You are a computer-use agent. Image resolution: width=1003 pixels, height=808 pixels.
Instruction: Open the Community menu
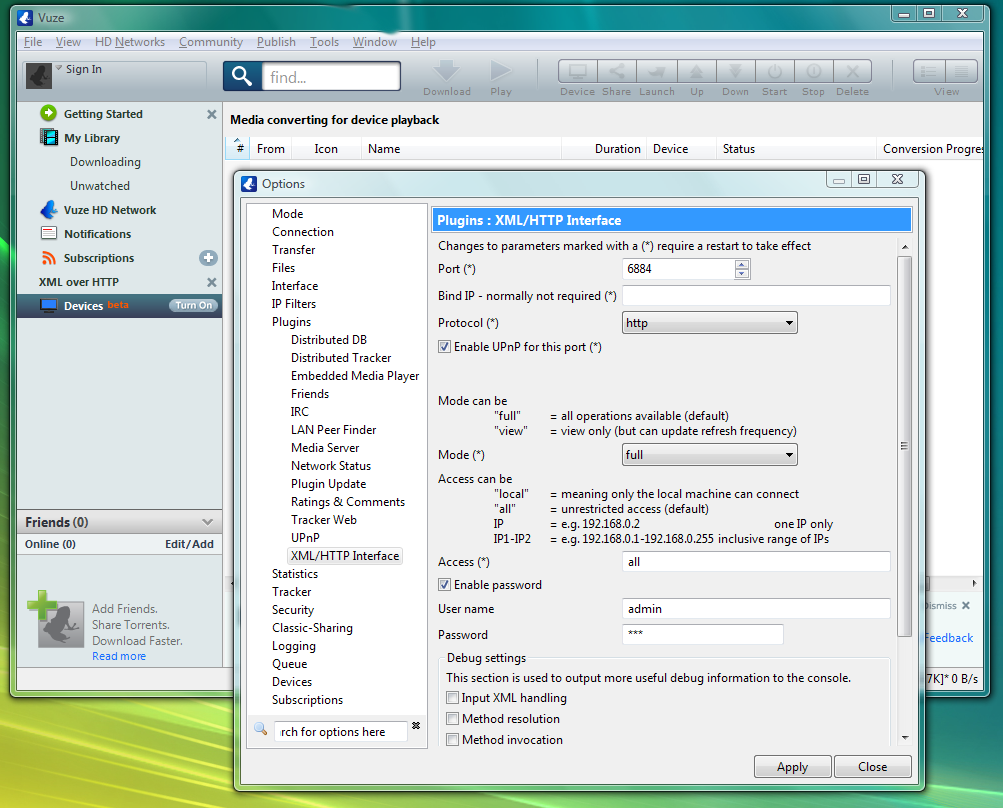coord(211,42)
